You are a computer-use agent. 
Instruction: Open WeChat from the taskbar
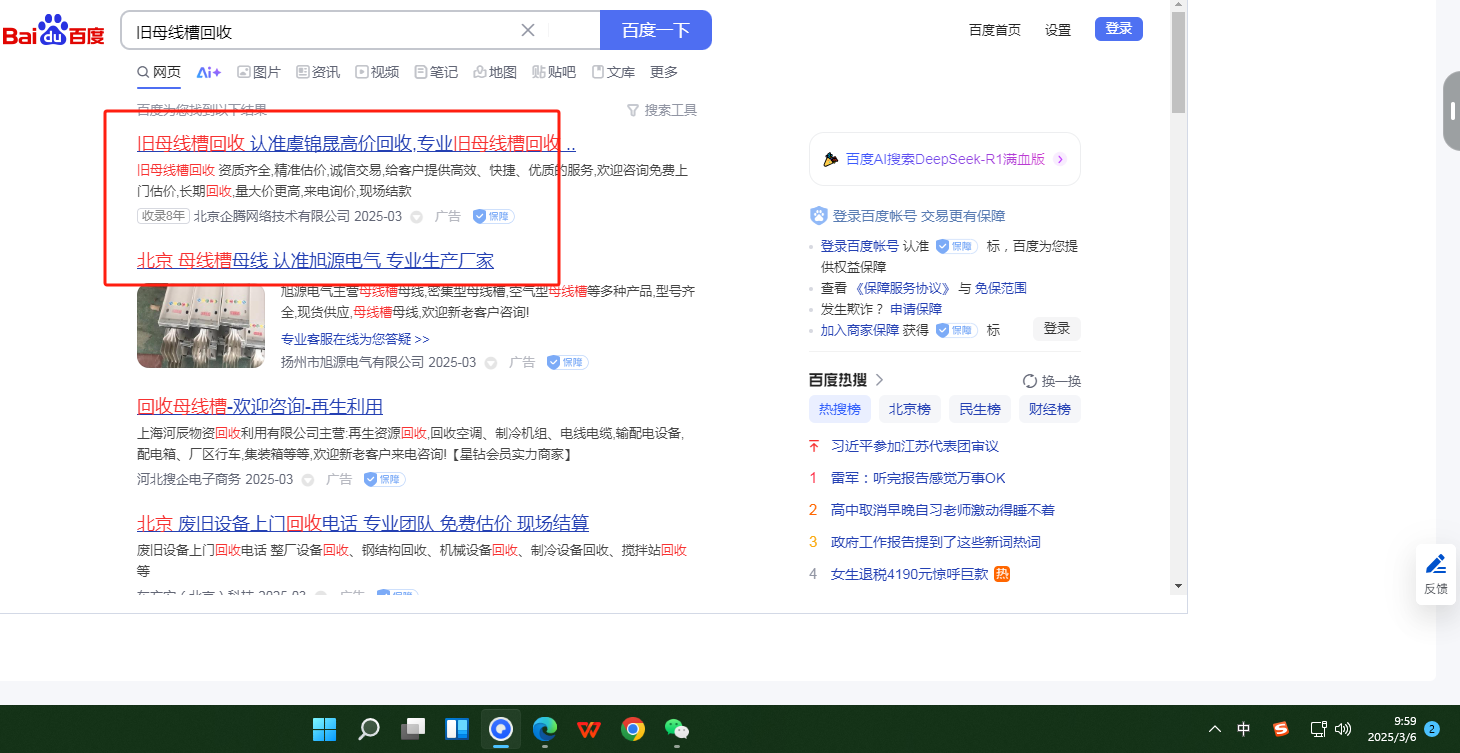[677, 729]
